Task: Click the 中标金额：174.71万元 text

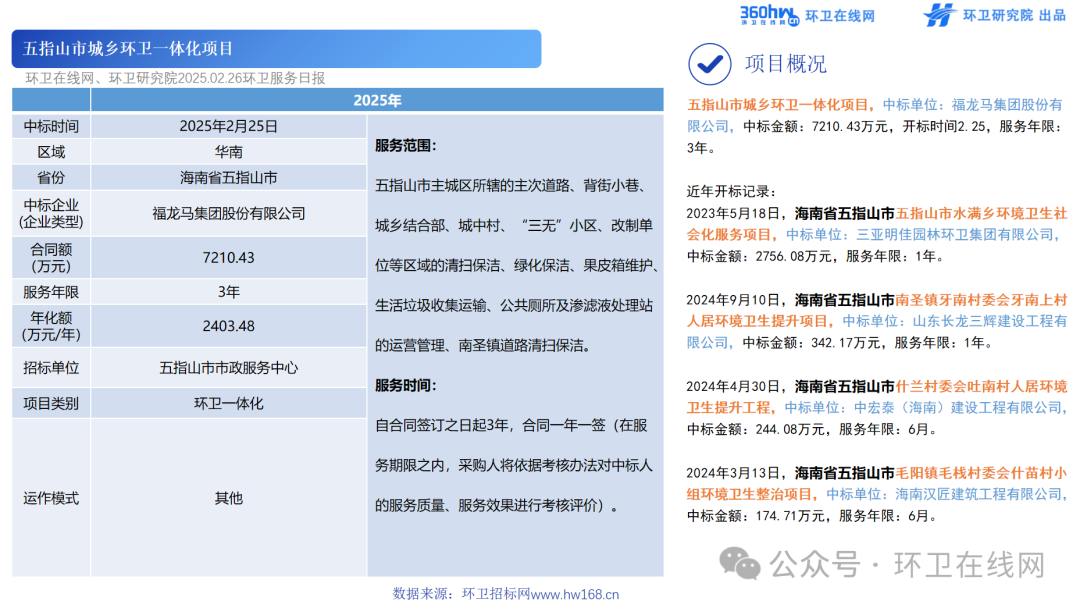Action: click(x=757, y=516)
